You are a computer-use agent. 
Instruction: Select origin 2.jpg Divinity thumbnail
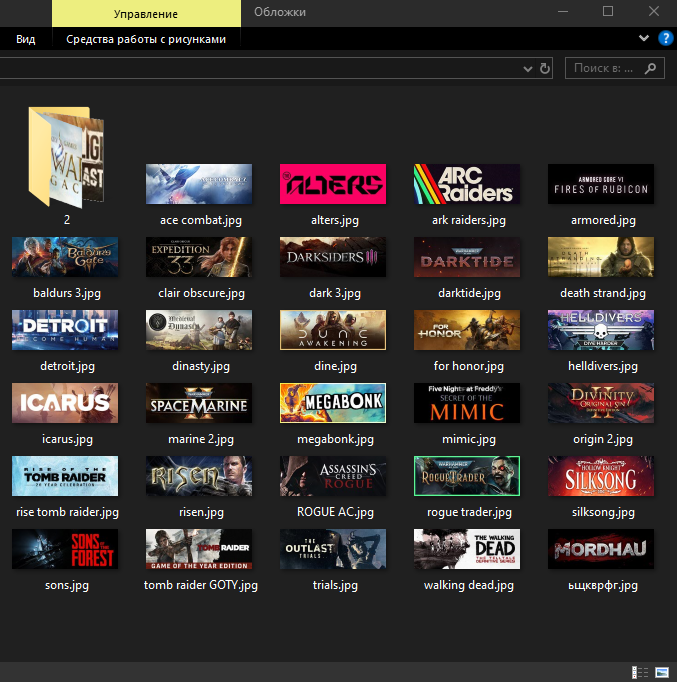tap(600, 403)
